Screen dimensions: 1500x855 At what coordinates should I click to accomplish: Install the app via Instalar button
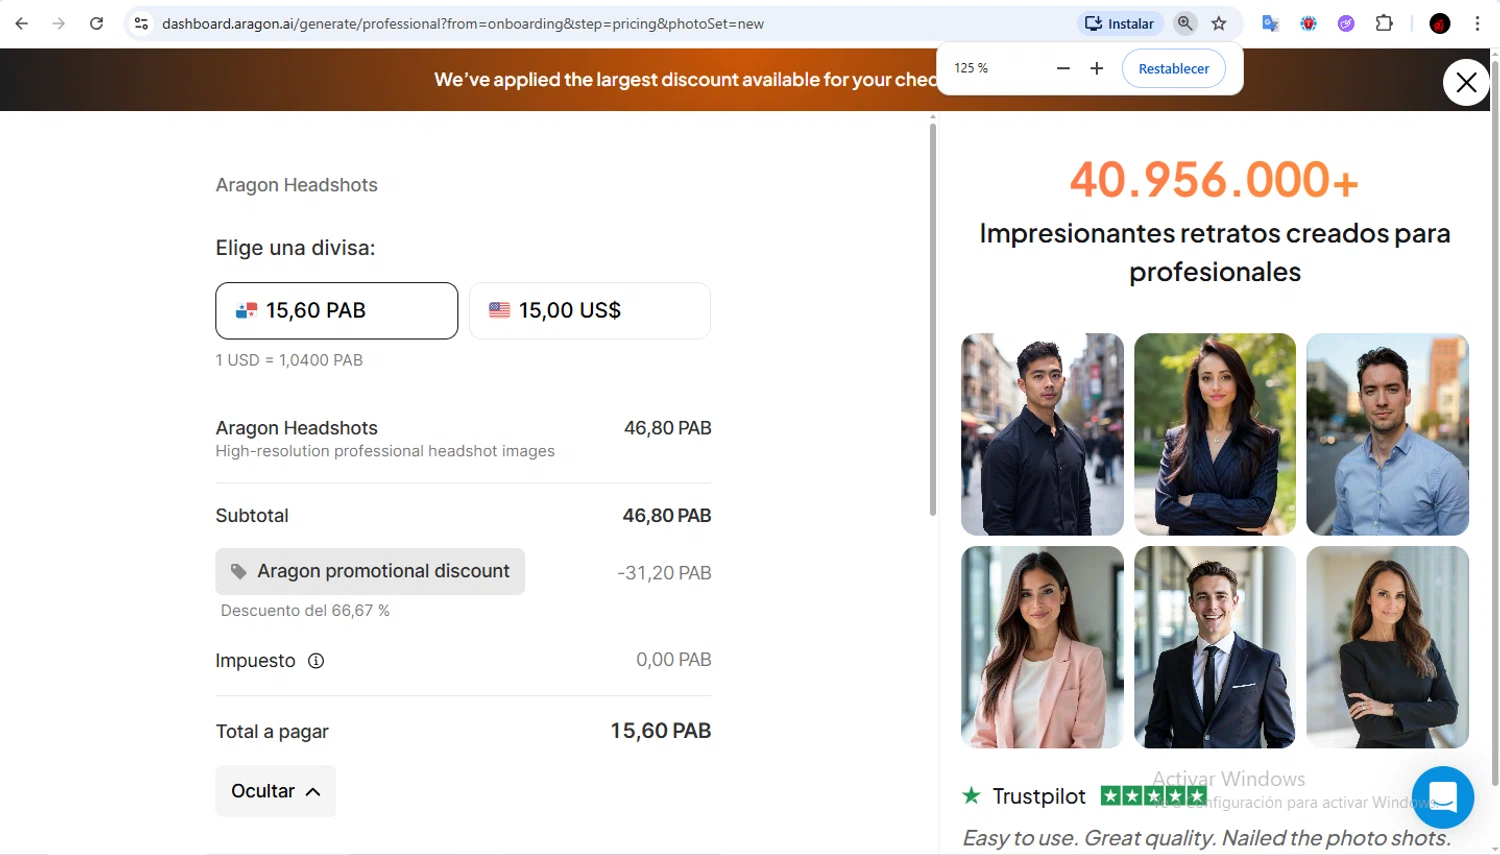(x=1120, y=23)
